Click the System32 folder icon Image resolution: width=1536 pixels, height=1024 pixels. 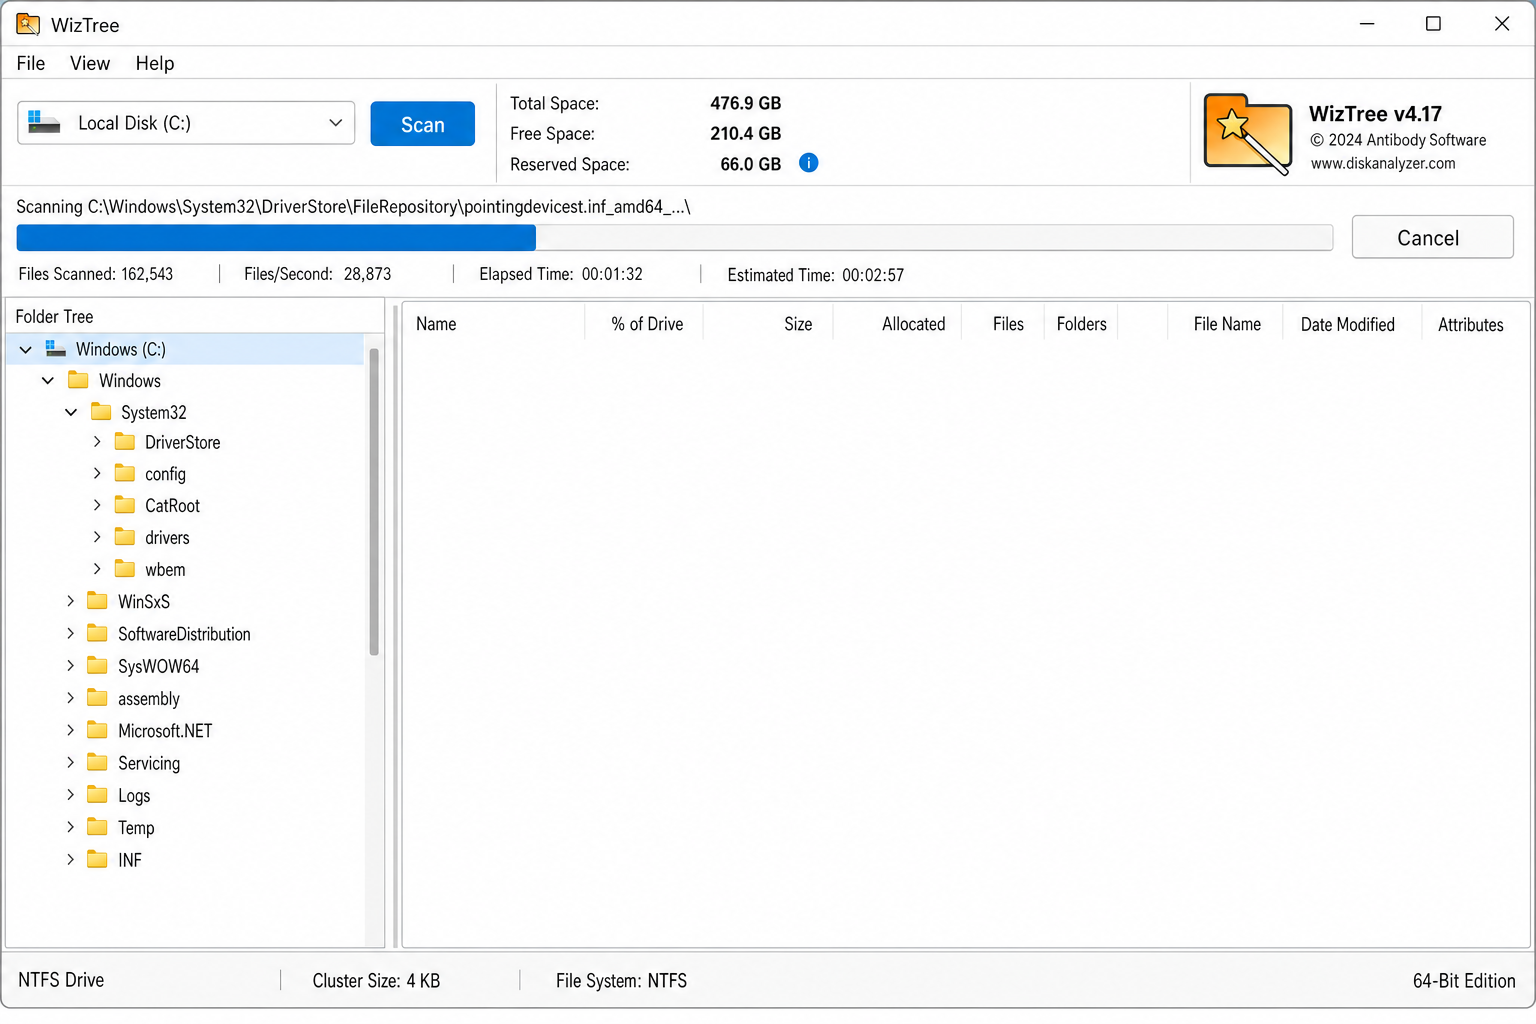pyautogui.click(x=101, y=411)
